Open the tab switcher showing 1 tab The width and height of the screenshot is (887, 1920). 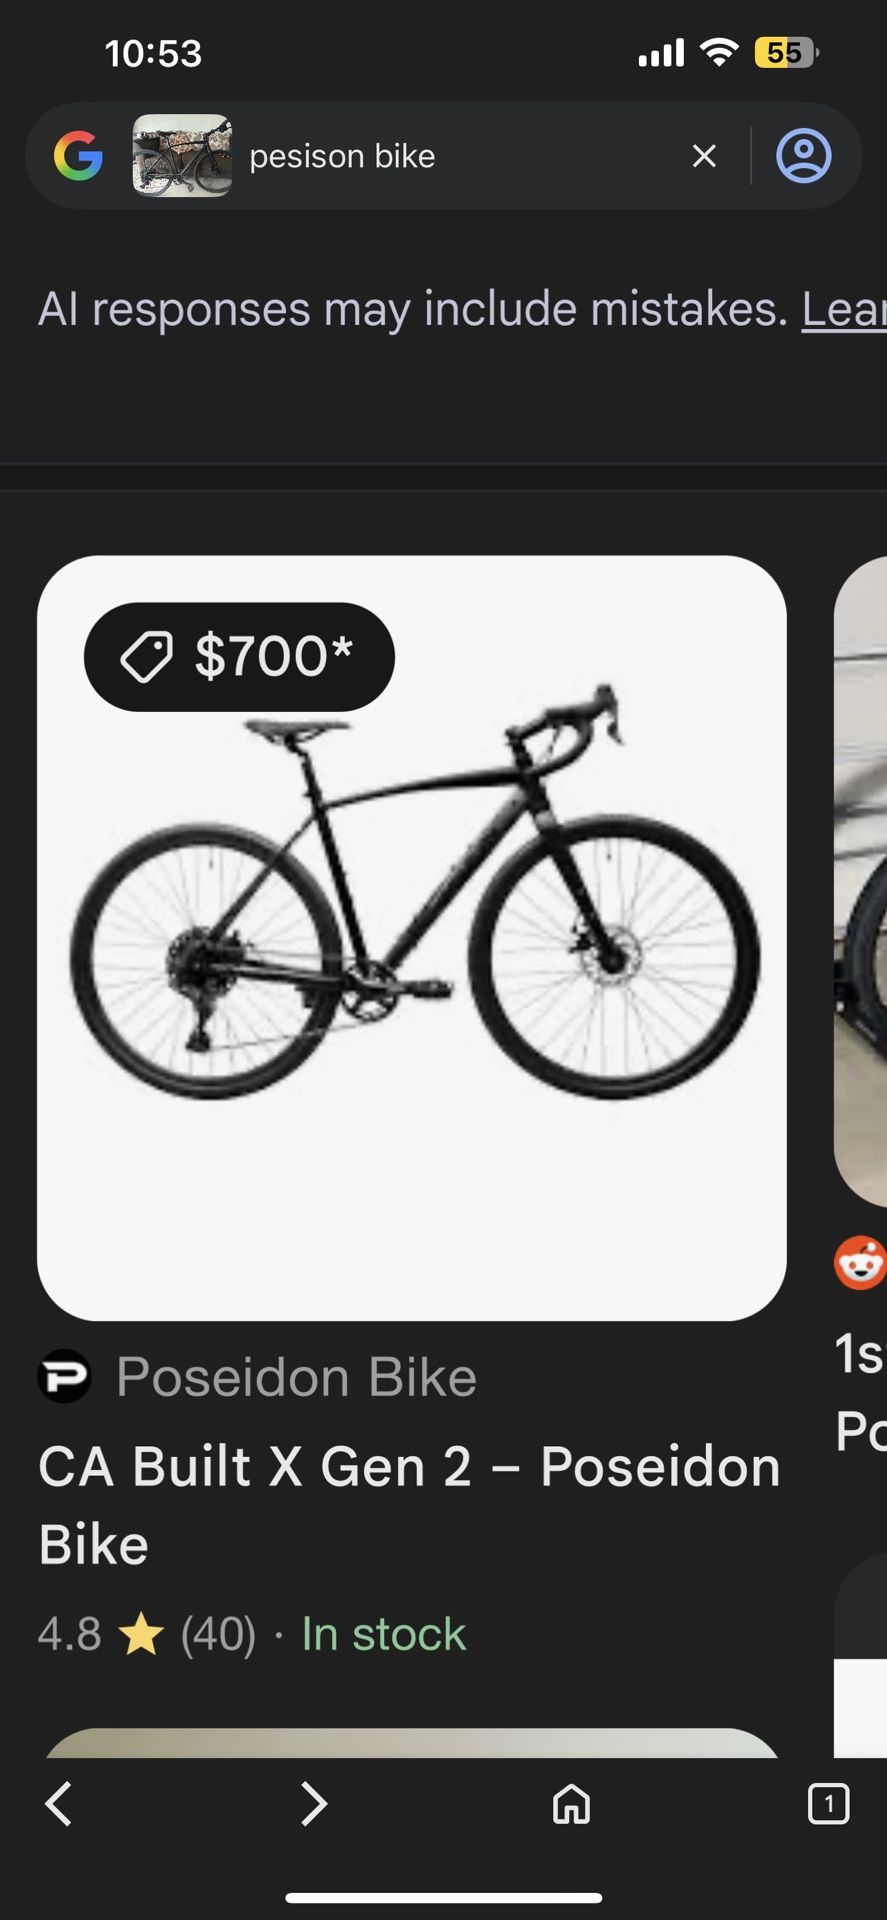(x=827, y=1804)
